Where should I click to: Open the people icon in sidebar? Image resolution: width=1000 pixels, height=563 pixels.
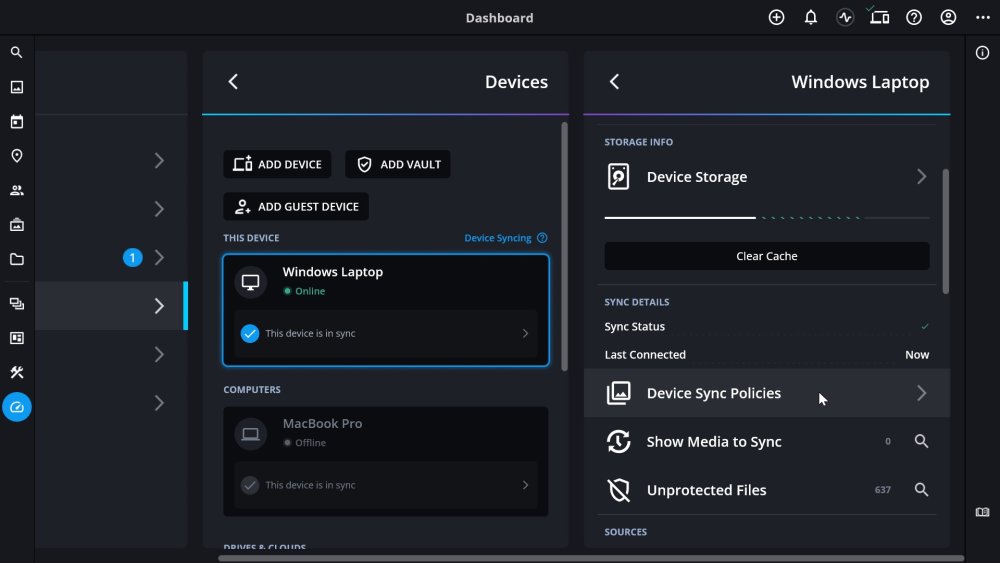coord(16,190)
